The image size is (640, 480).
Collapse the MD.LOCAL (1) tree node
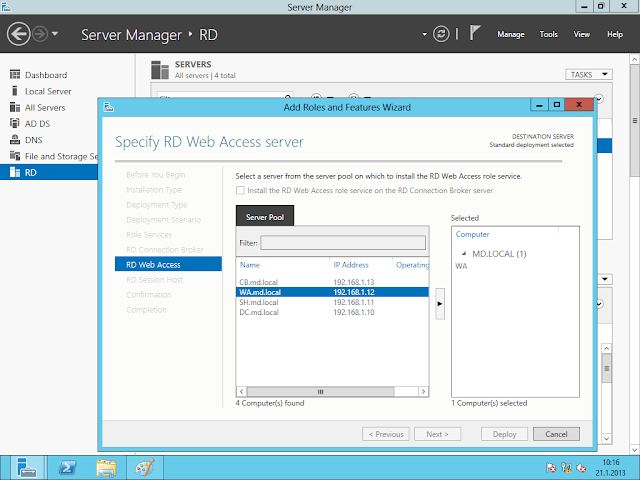click(x=464, y=254)
